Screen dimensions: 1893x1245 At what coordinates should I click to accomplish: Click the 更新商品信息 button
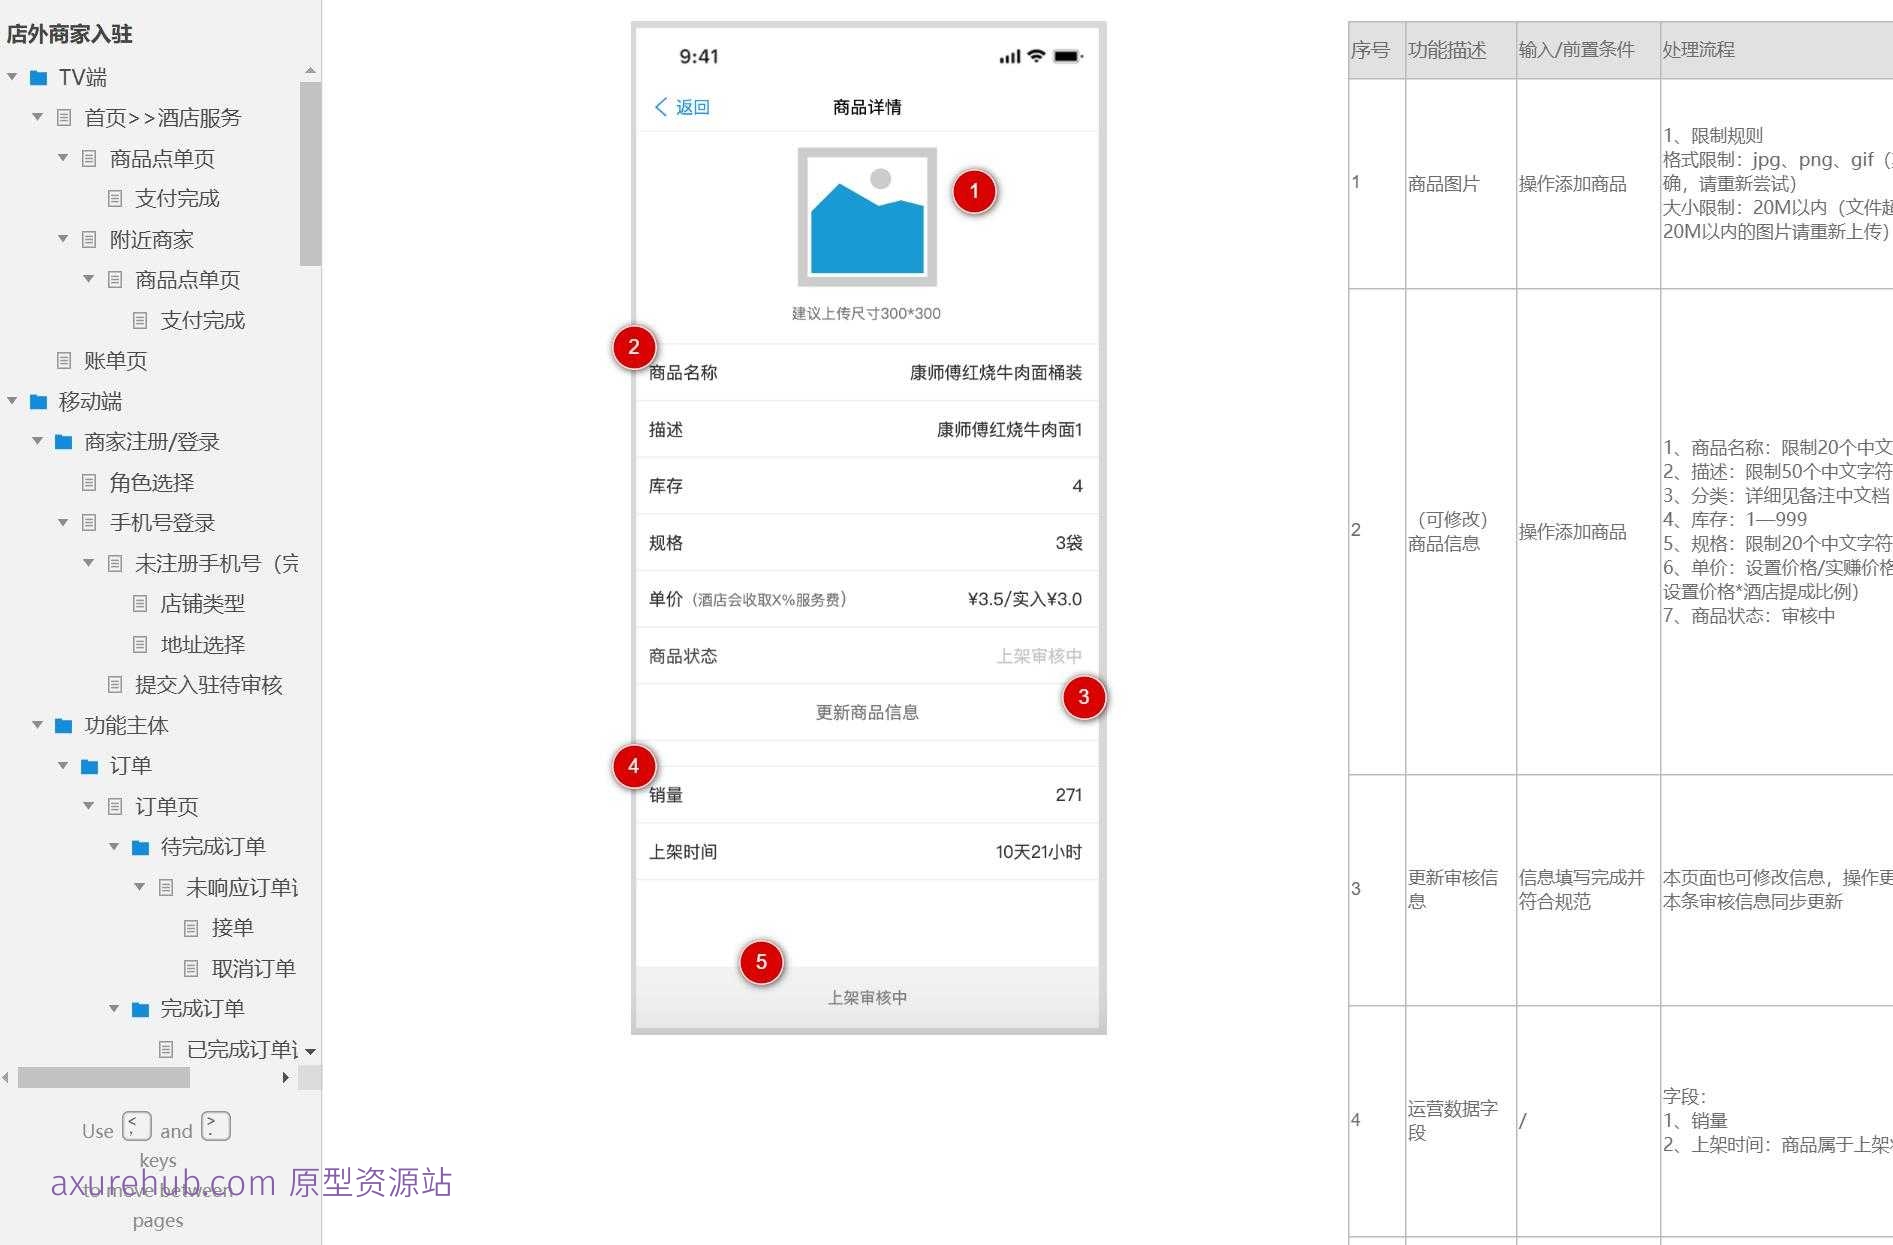coord(866,712)
